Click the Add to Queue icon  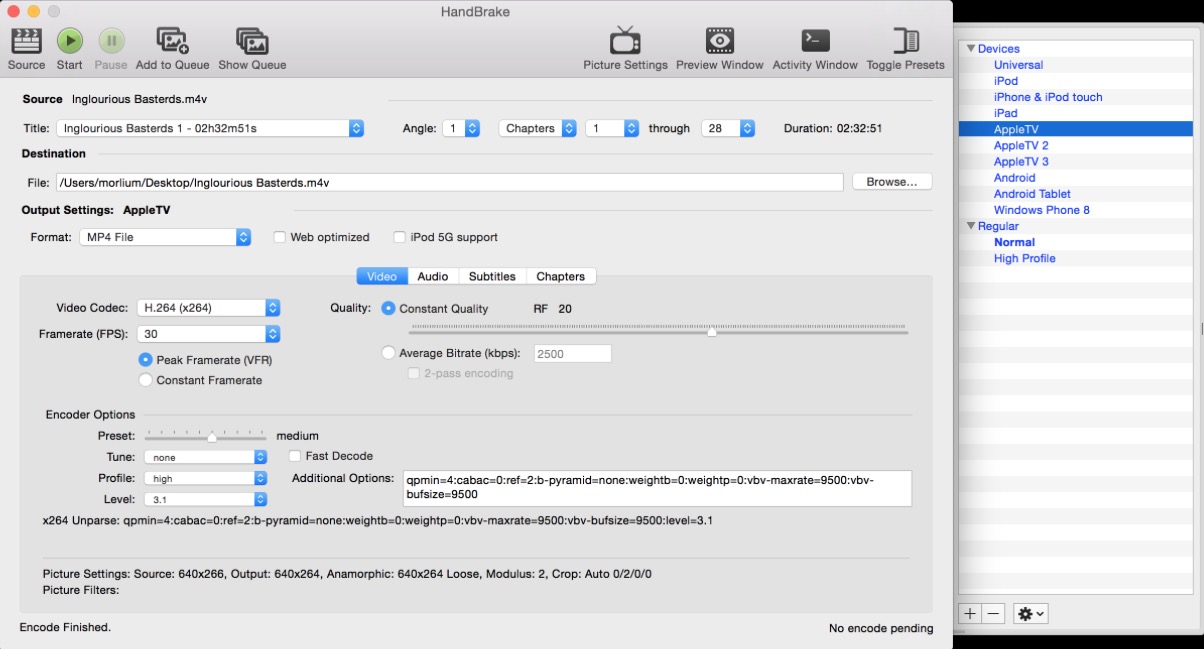tap(173, 41)
